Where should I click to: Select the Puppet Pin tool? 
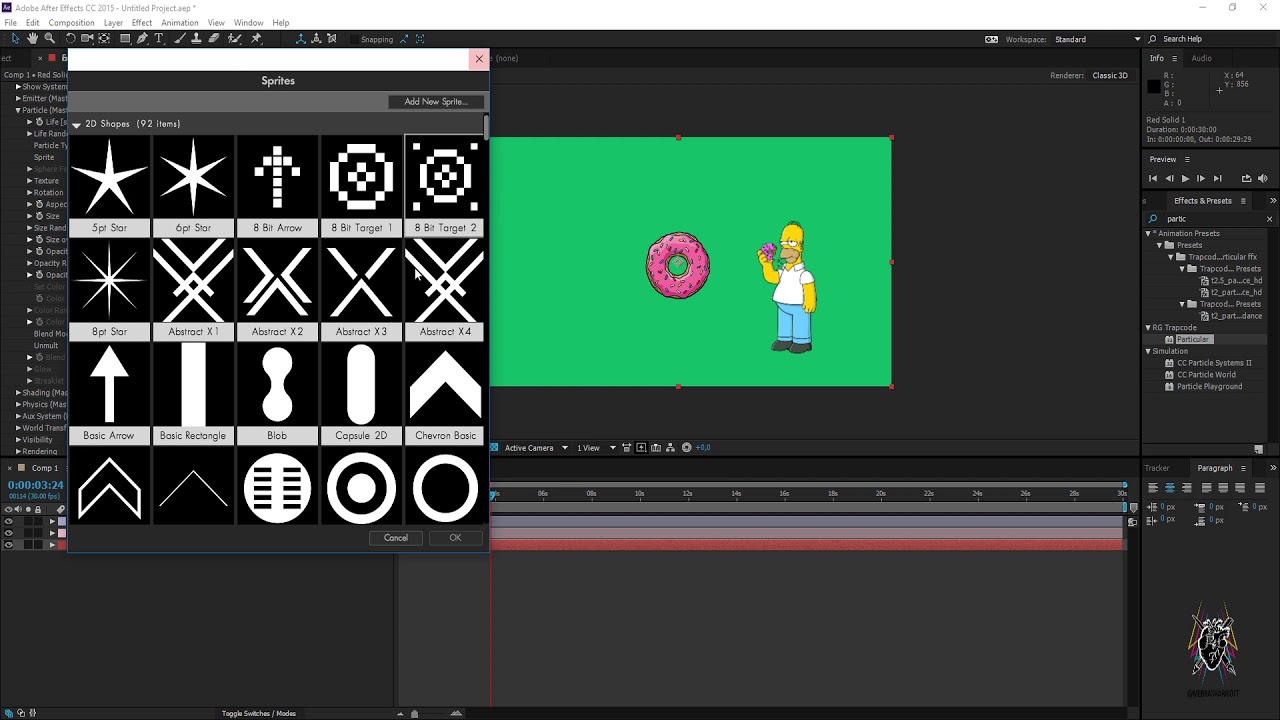coord(256,39)
